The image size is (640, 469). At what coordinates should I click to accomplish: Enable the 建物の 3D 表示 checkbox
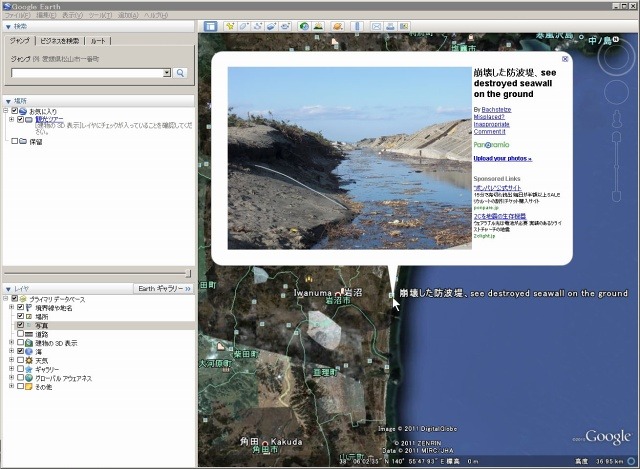20,343
